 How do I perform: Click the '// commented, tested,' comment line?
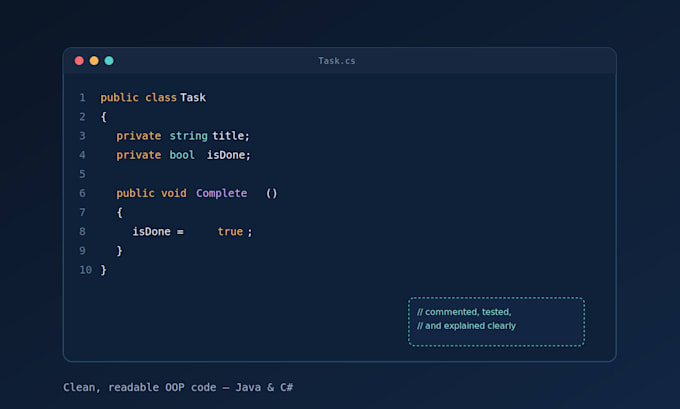pyautogui.click(x=464, y=312)
